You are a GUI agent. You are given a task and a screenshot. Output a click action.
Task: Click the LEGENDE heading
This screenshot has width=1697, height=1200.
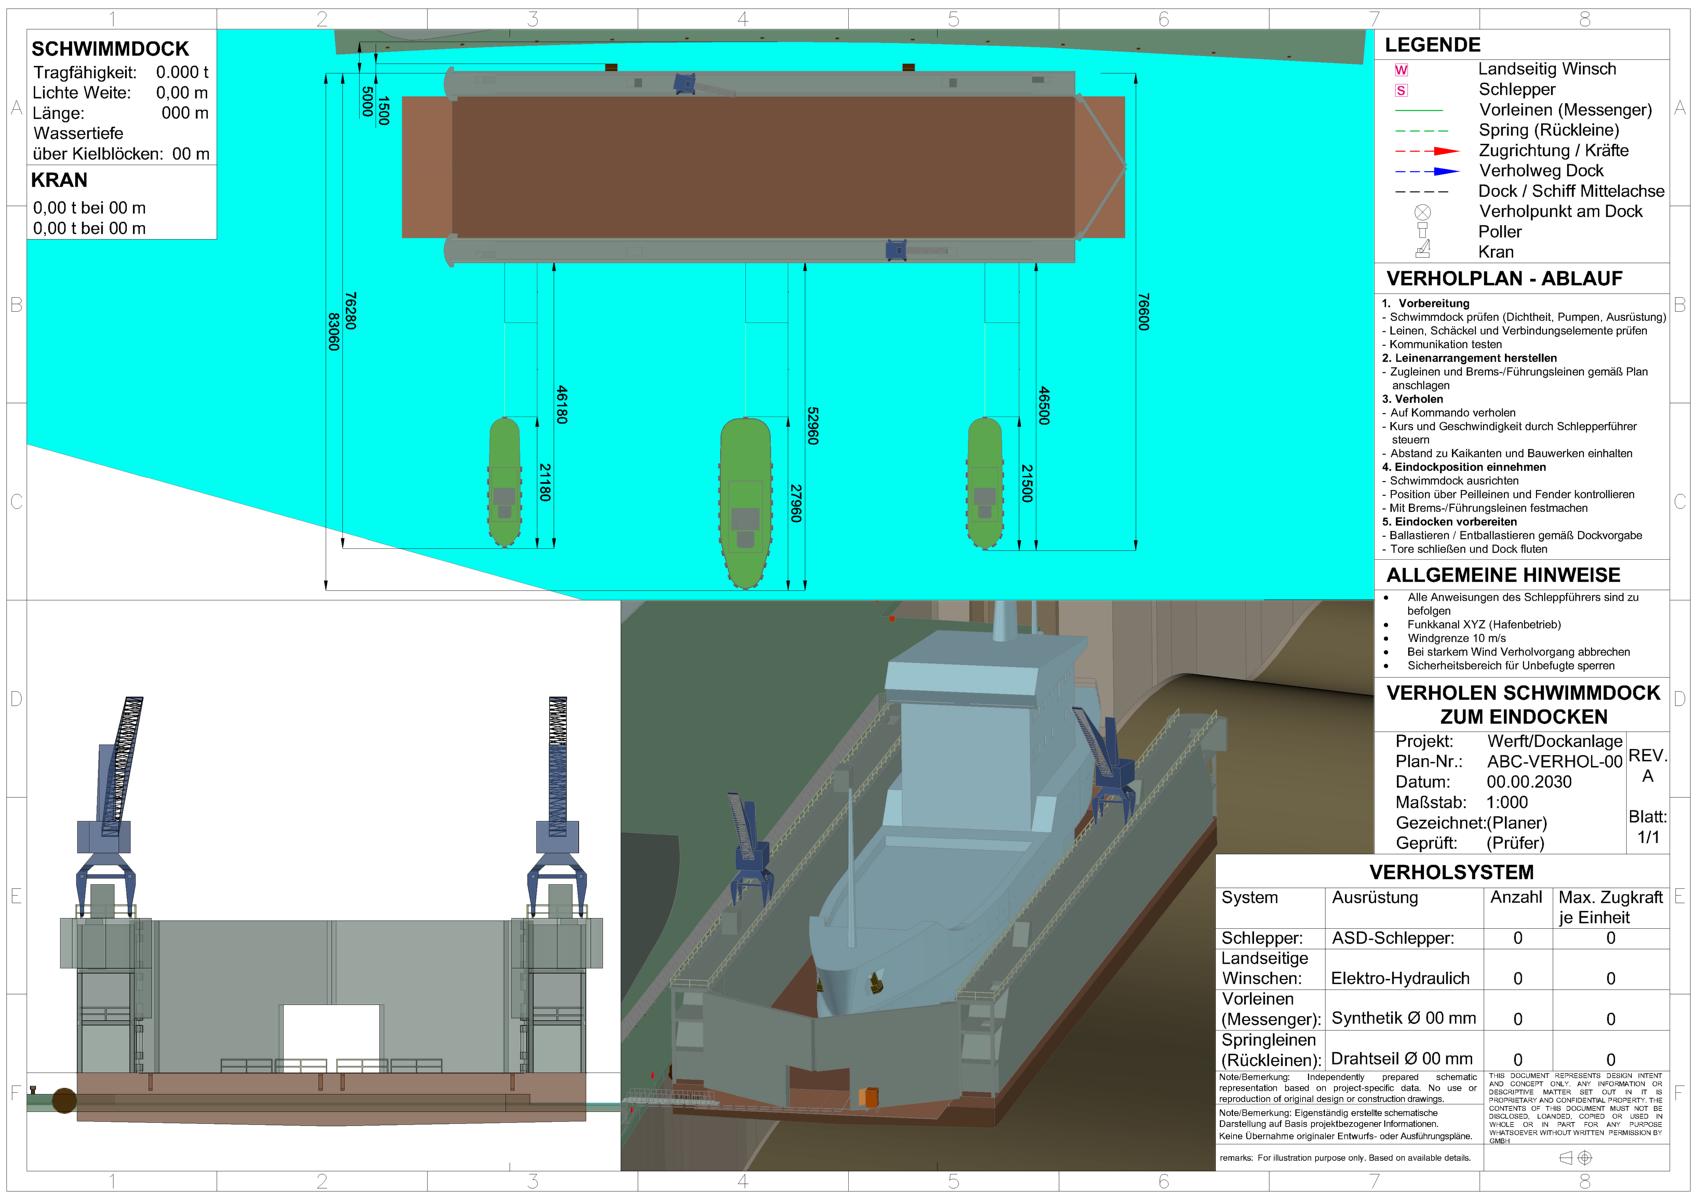[x=1432, y=45]
